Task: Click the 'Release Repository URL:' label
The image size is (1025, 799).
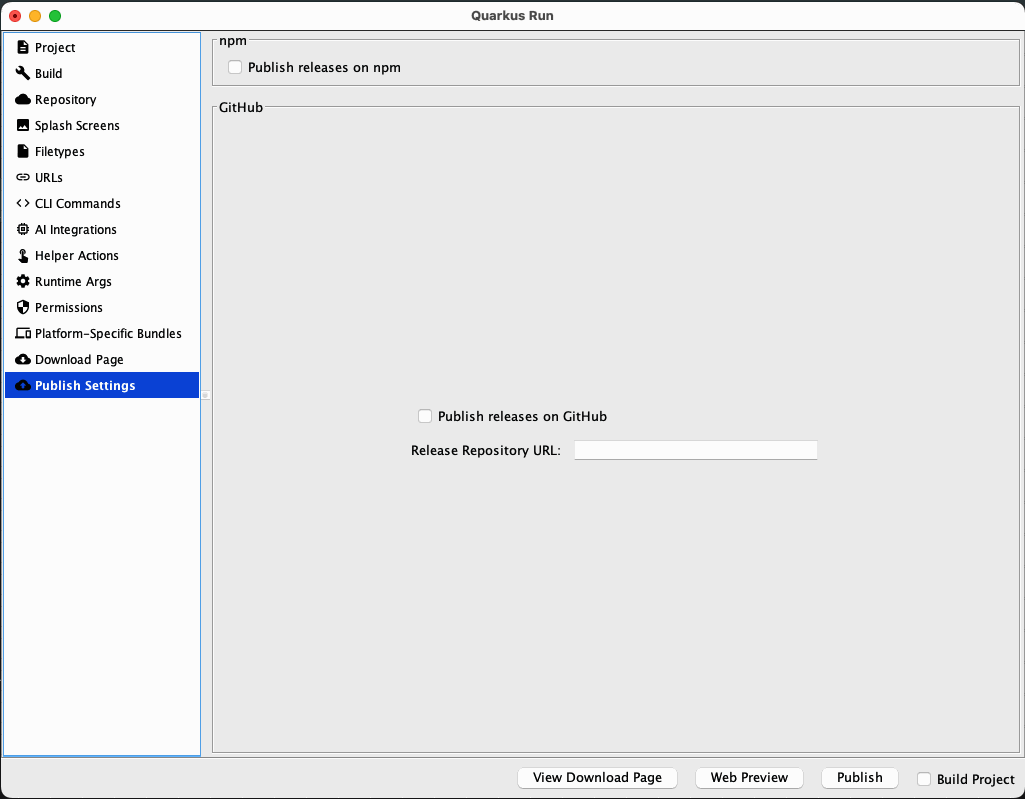Action: (x=486, y=450)
